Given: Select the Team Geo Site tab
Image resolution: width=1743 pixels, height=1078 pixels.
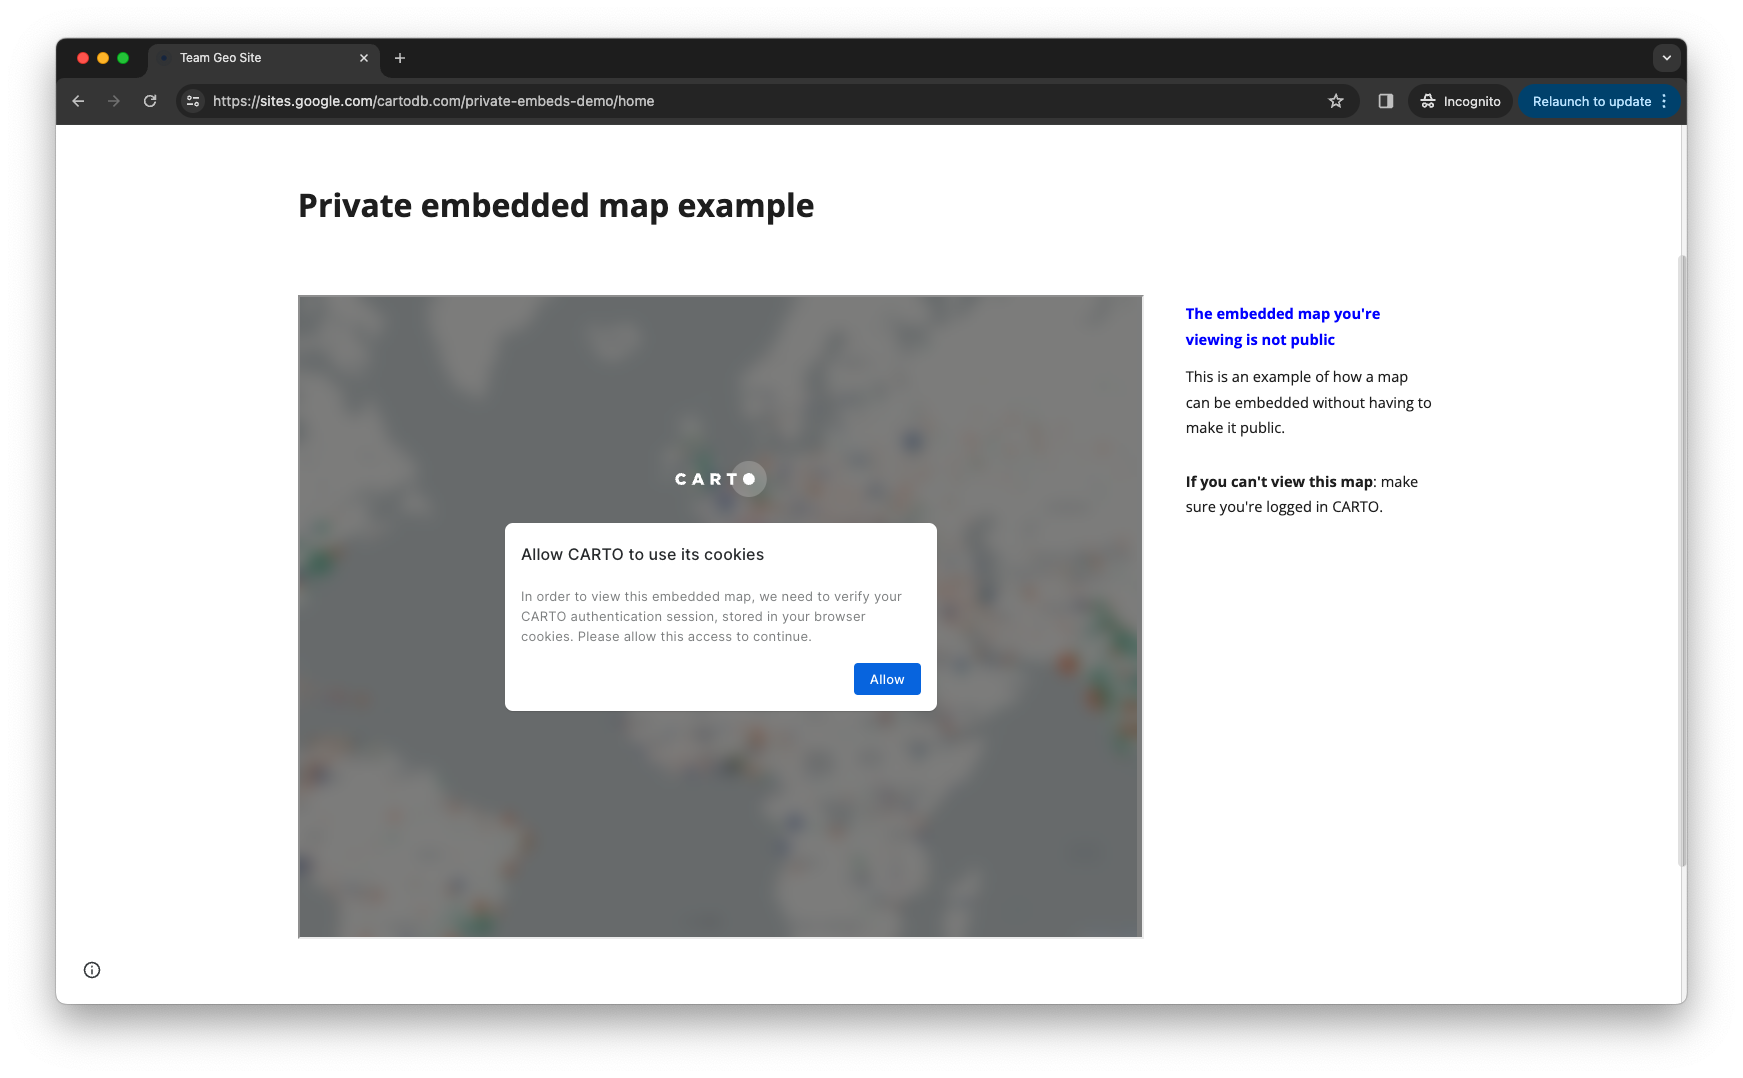Looking at the screenshot, I should point(250,58).
